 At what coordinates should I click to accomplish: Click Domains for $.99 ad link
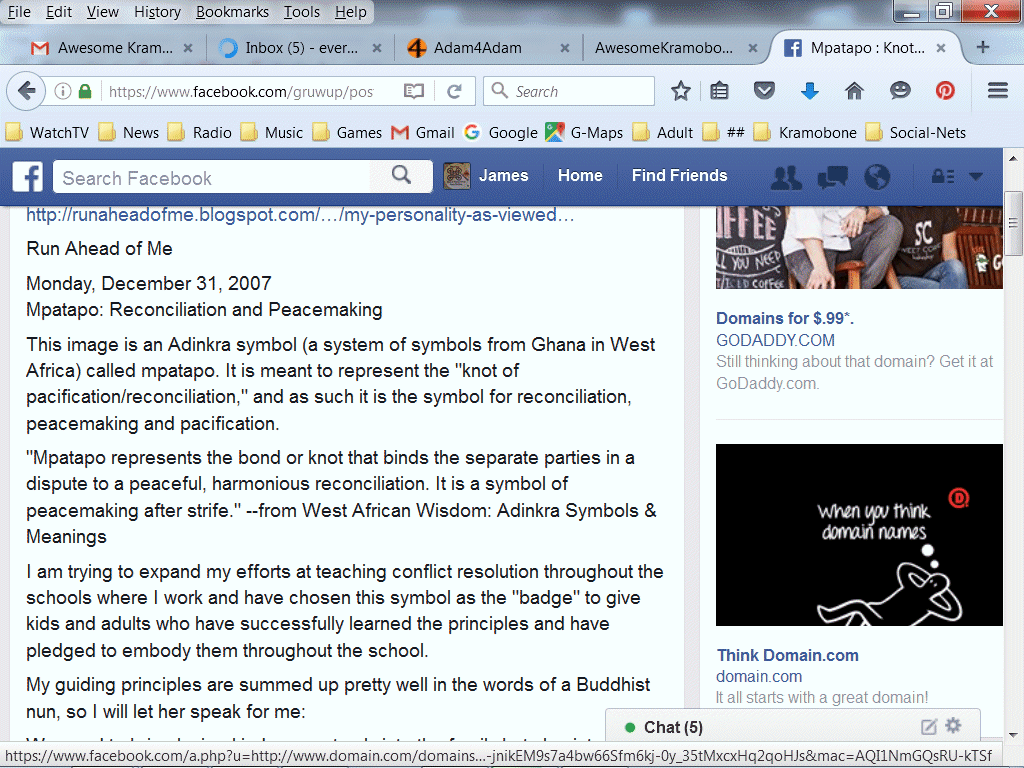[785, 318]
